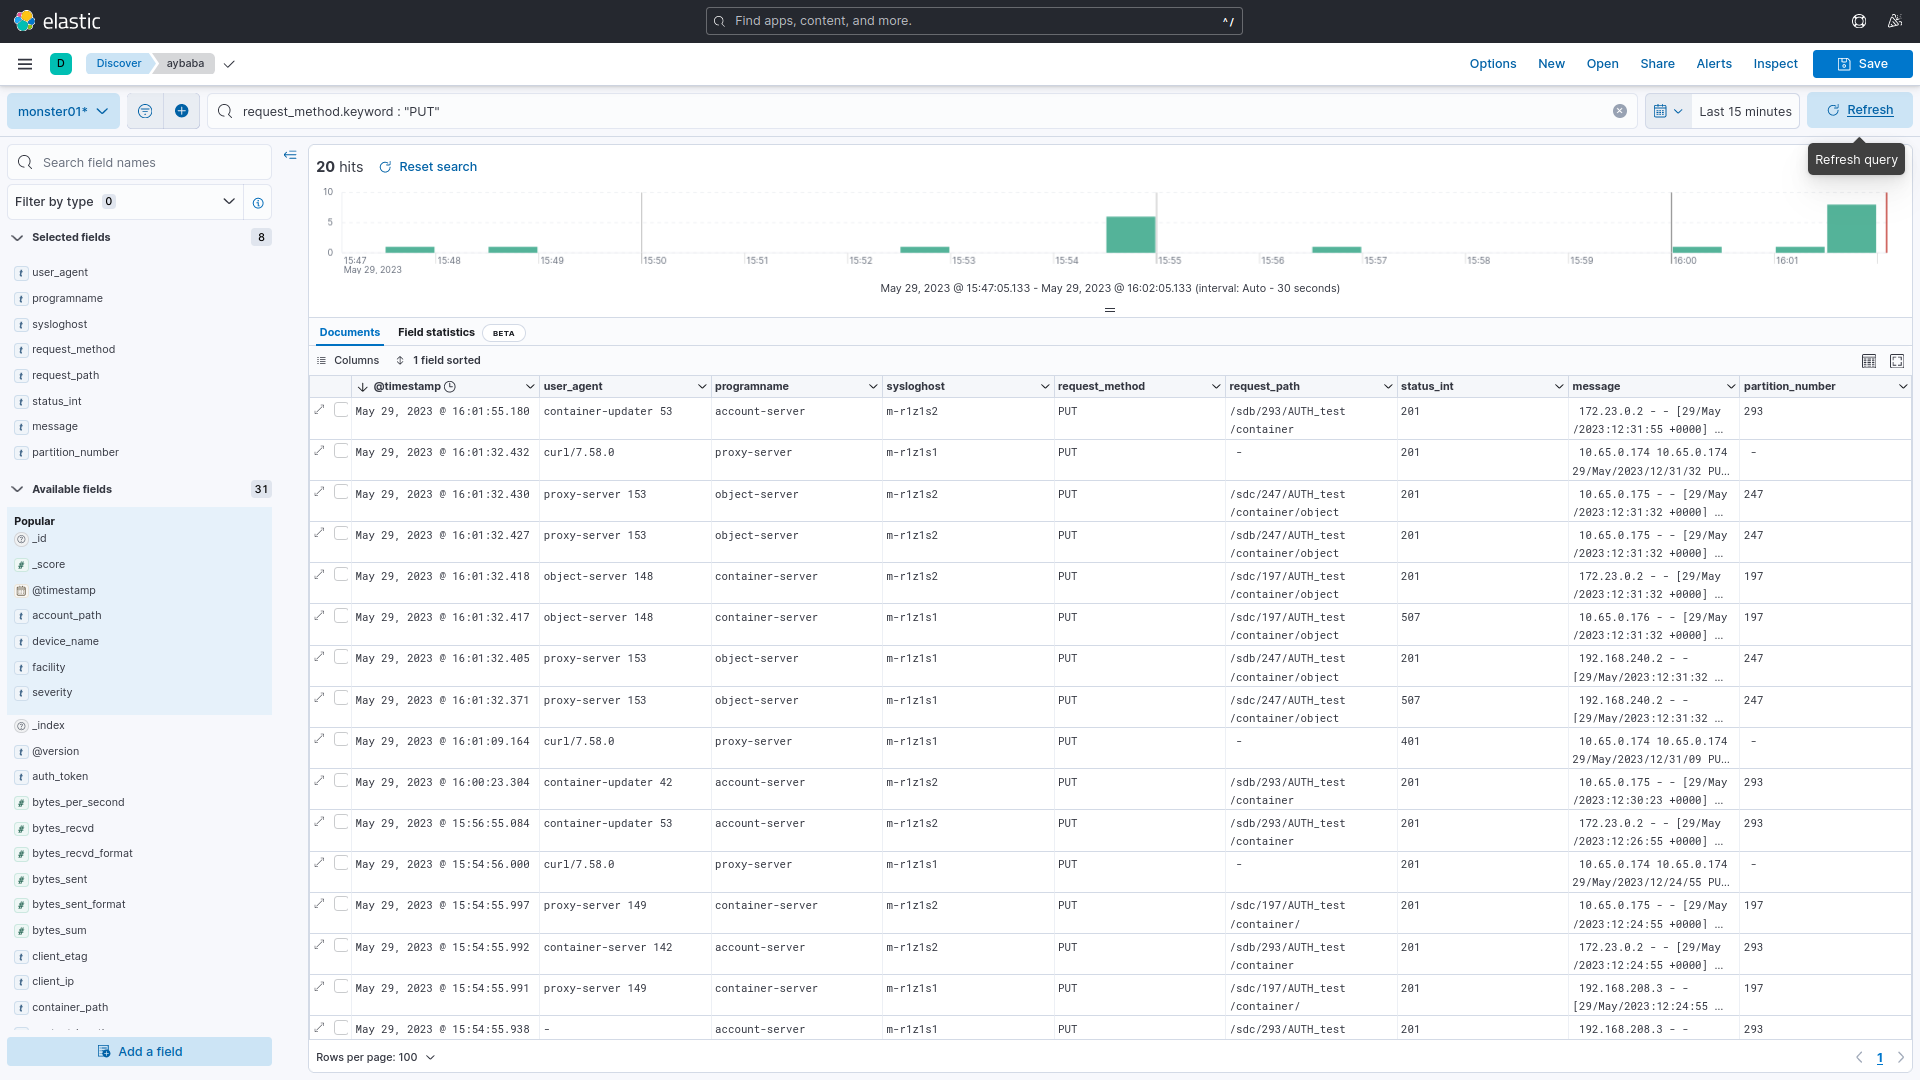Select the first document row checkbox
This screenshot has height=1080, width=1920.
(341, 409)
